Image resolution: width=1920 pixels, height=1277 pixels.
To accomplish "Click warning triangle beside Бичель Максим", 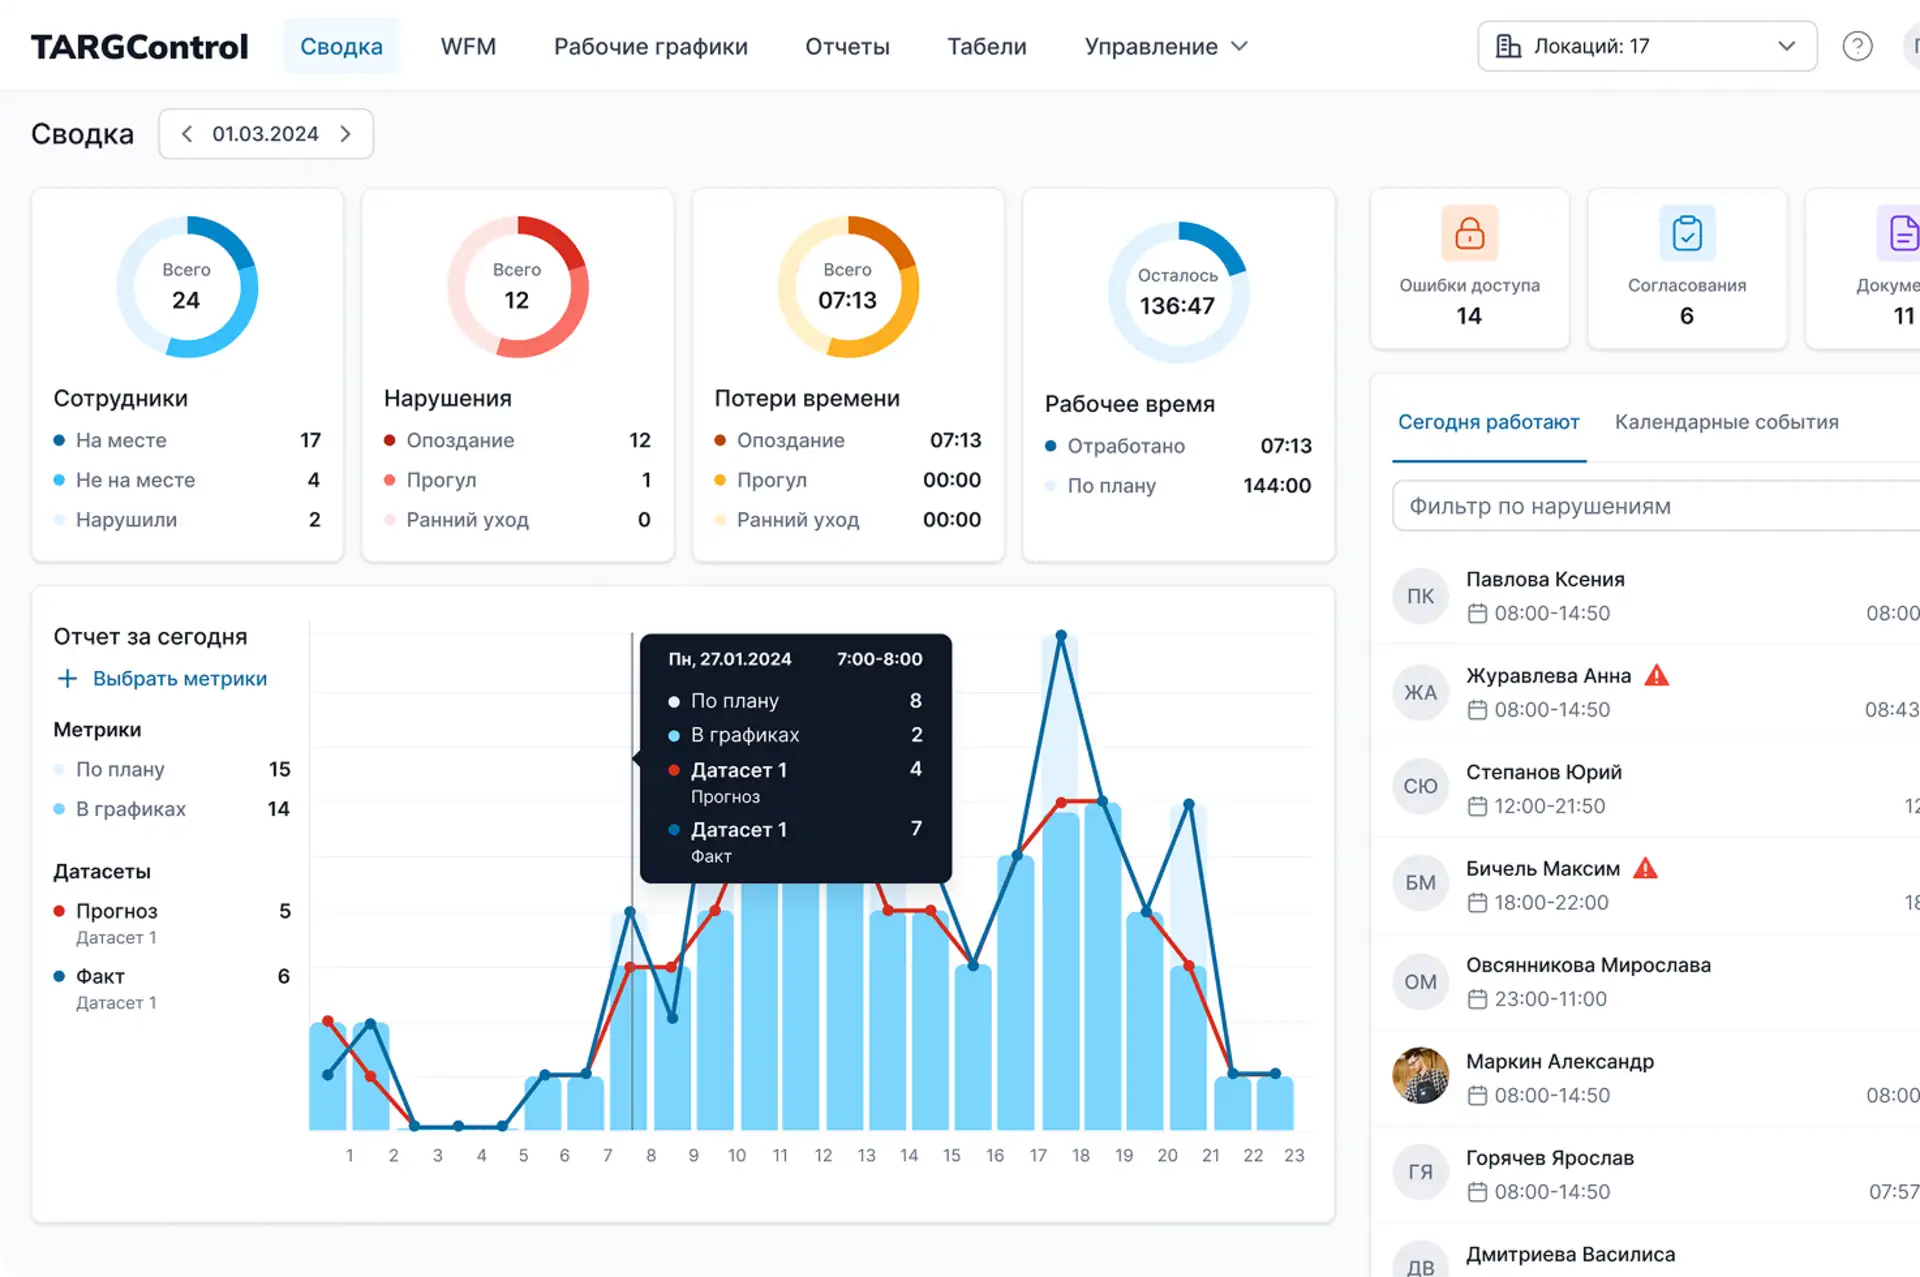I will 1645,869.
